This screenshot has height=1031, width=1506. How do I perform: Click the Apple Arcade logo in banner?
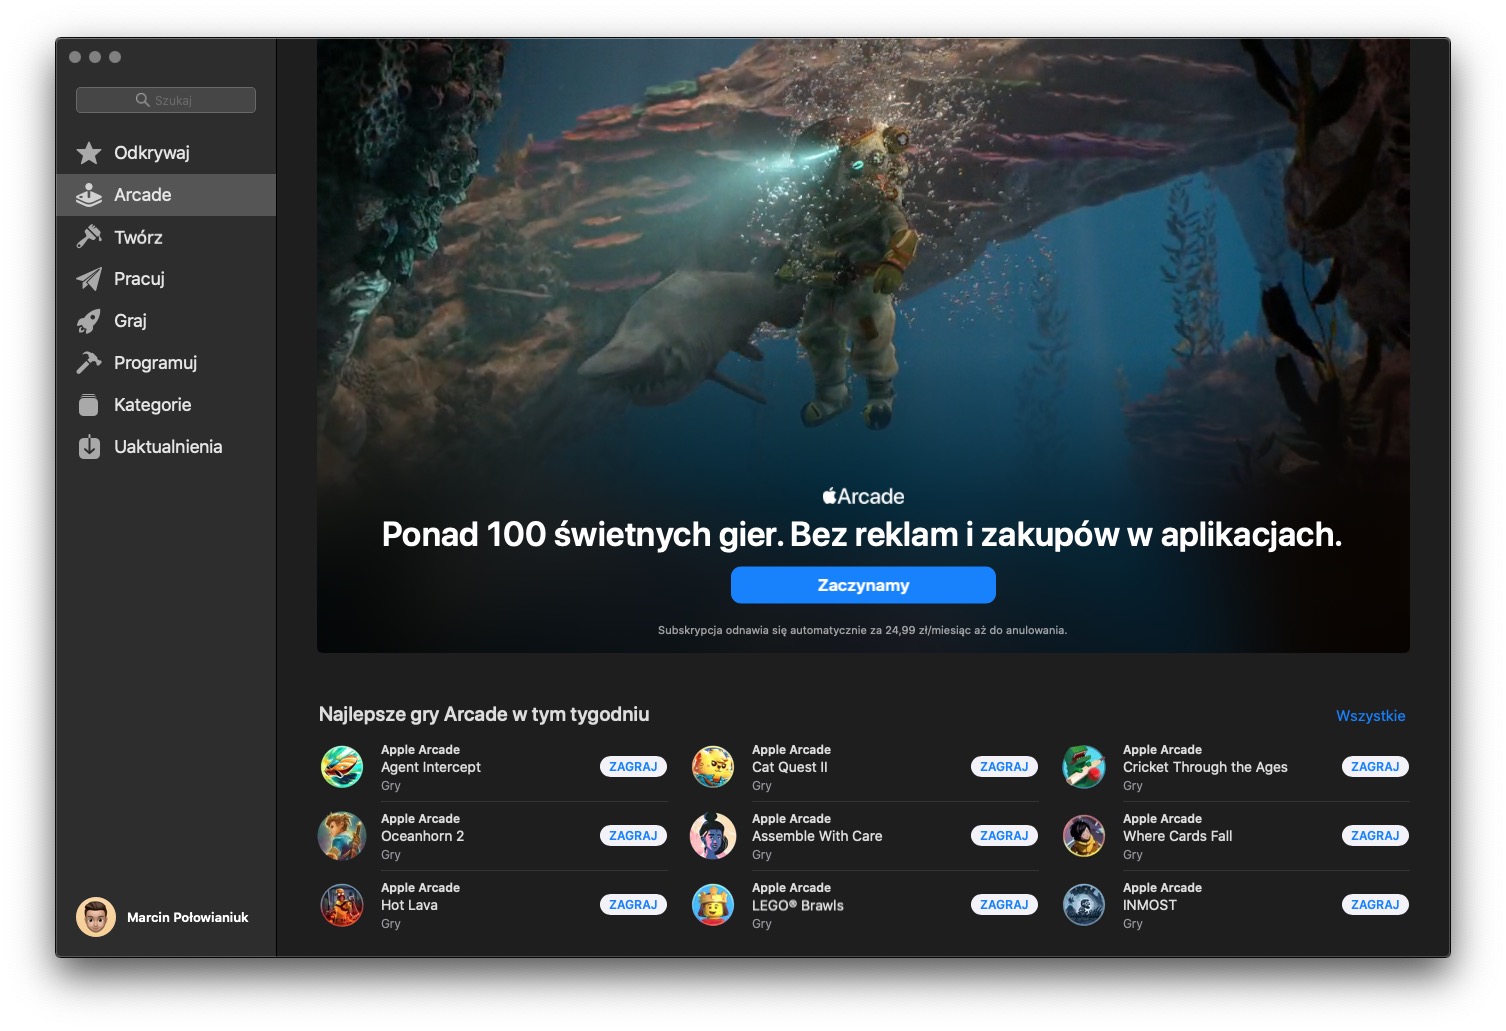point(863,496)
